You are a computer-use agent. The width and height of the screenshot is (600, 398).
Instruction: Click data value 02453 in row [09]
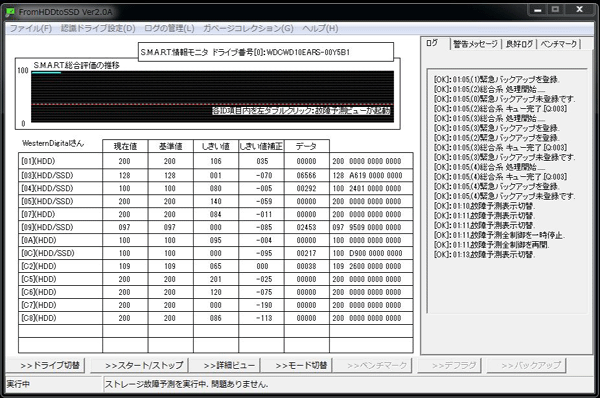307,227
